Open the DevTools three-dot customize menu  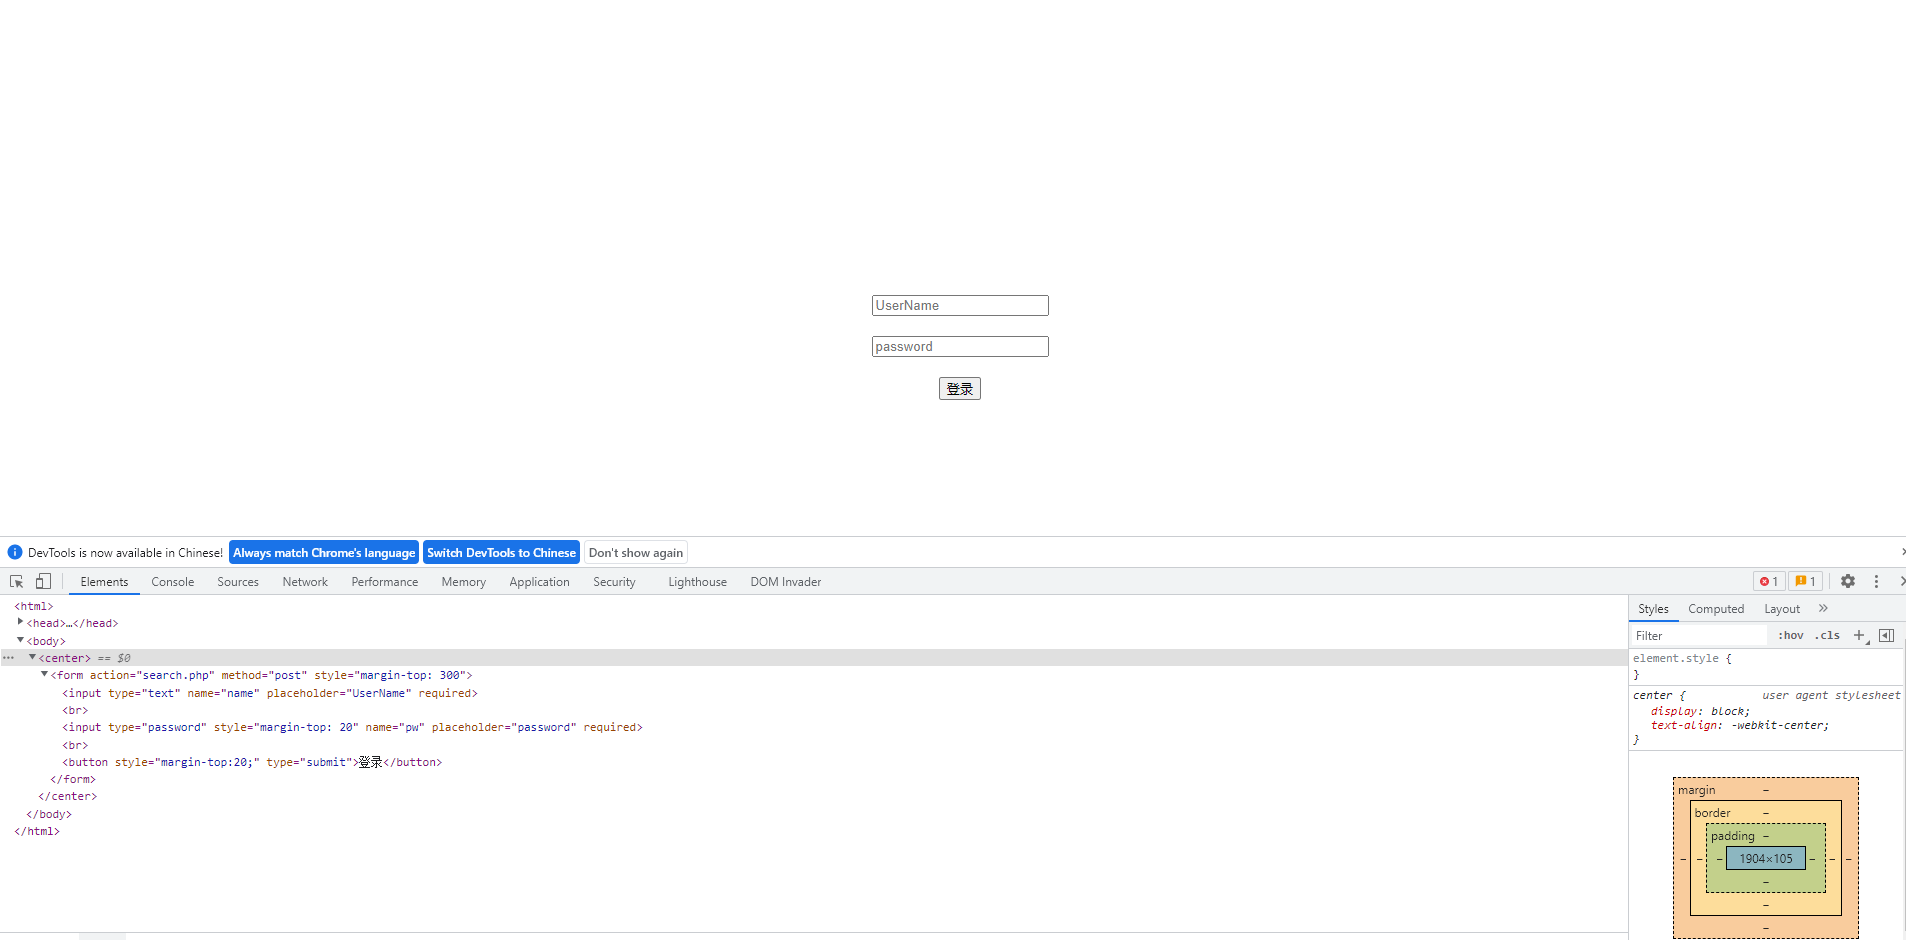(x=1876, y=581)
